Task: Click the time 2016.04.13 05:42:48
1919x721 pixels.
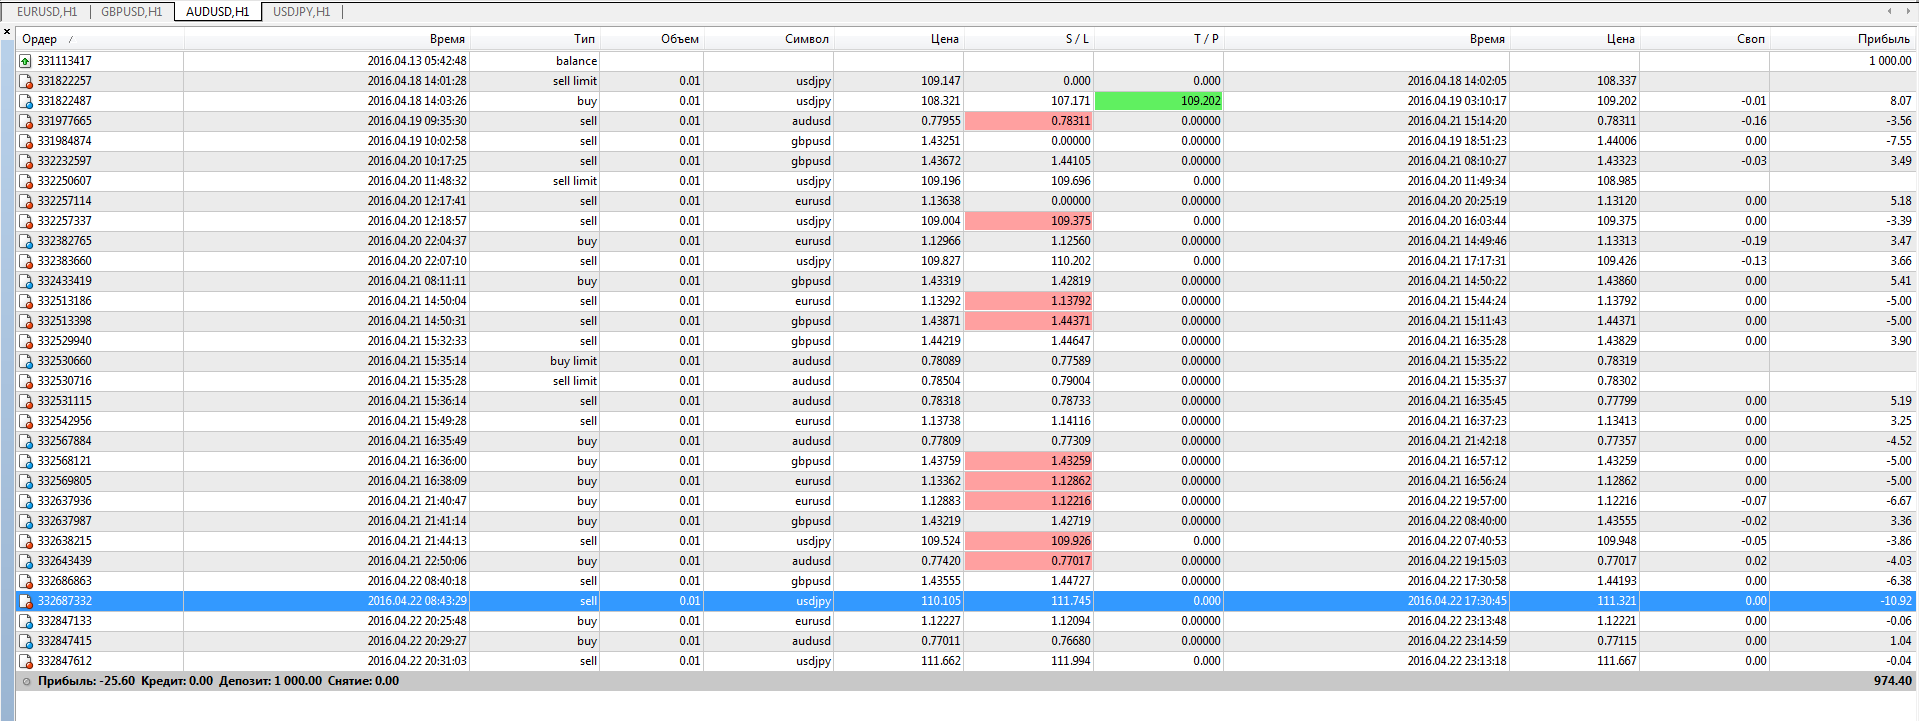Action: tap(417, 61)
